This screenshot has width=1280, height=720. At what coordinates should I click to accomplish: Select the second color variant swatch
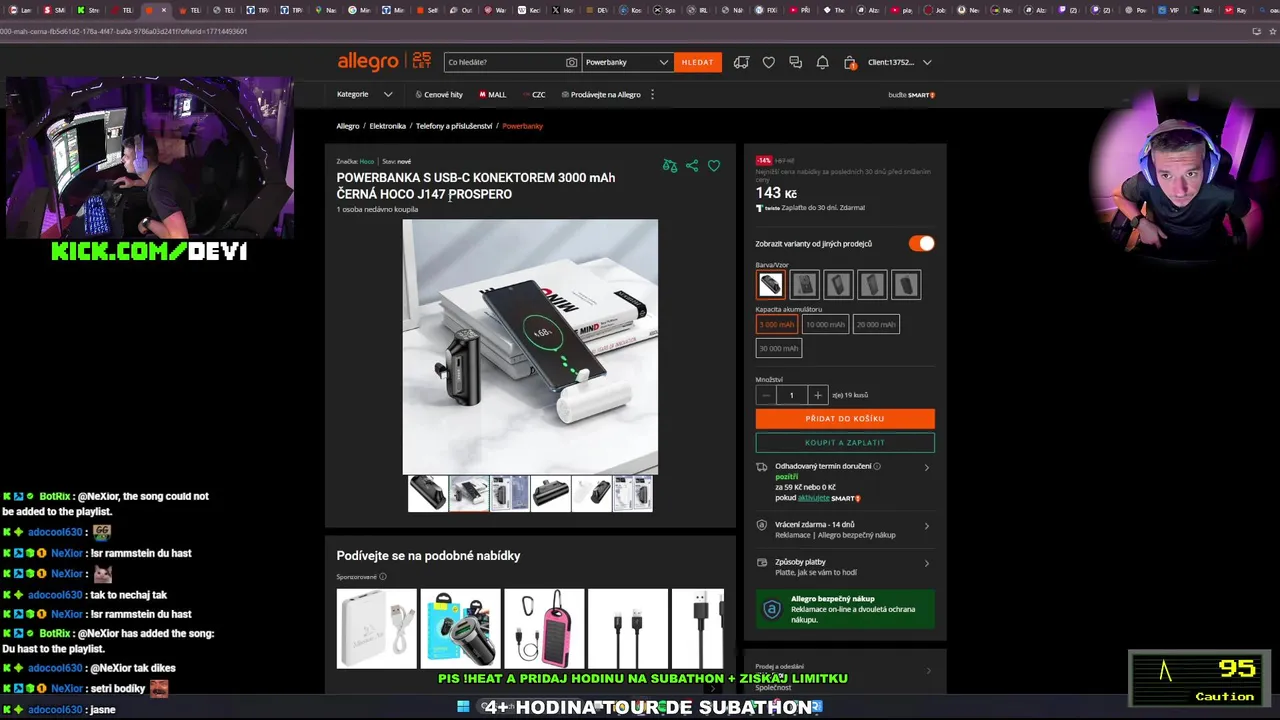click(x=804, y=285)
